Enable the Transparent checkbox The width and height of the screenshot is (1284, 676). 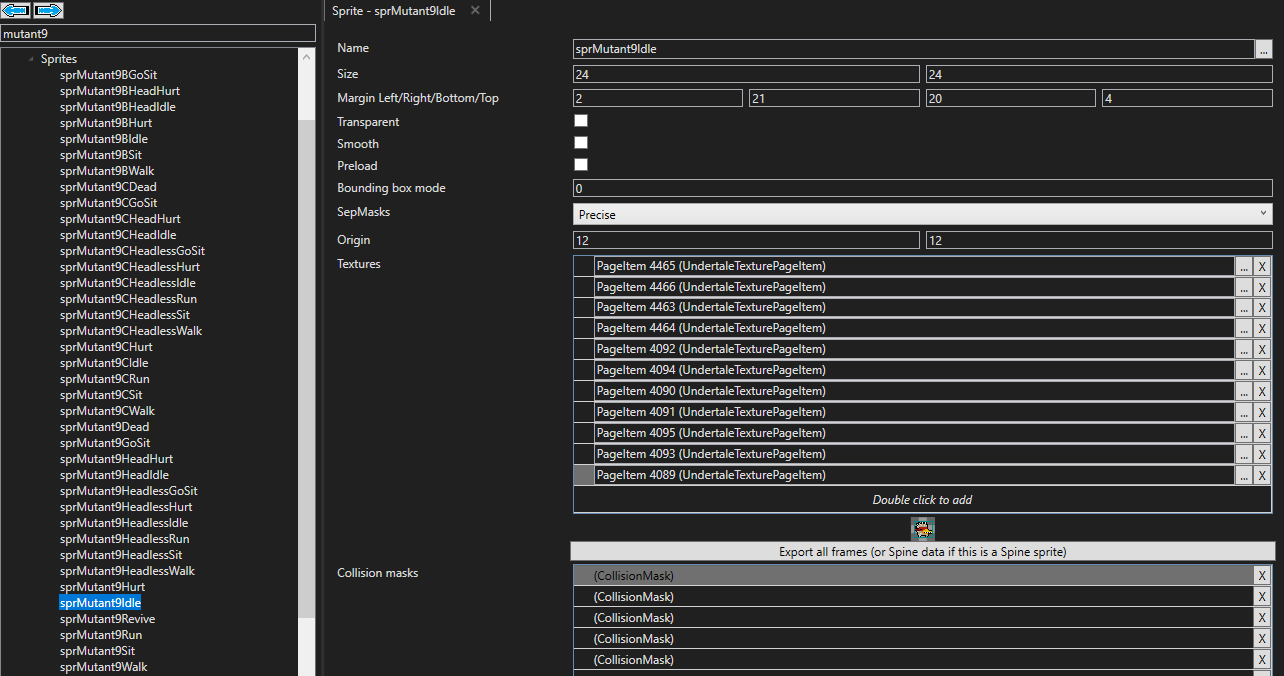[580, 121]
